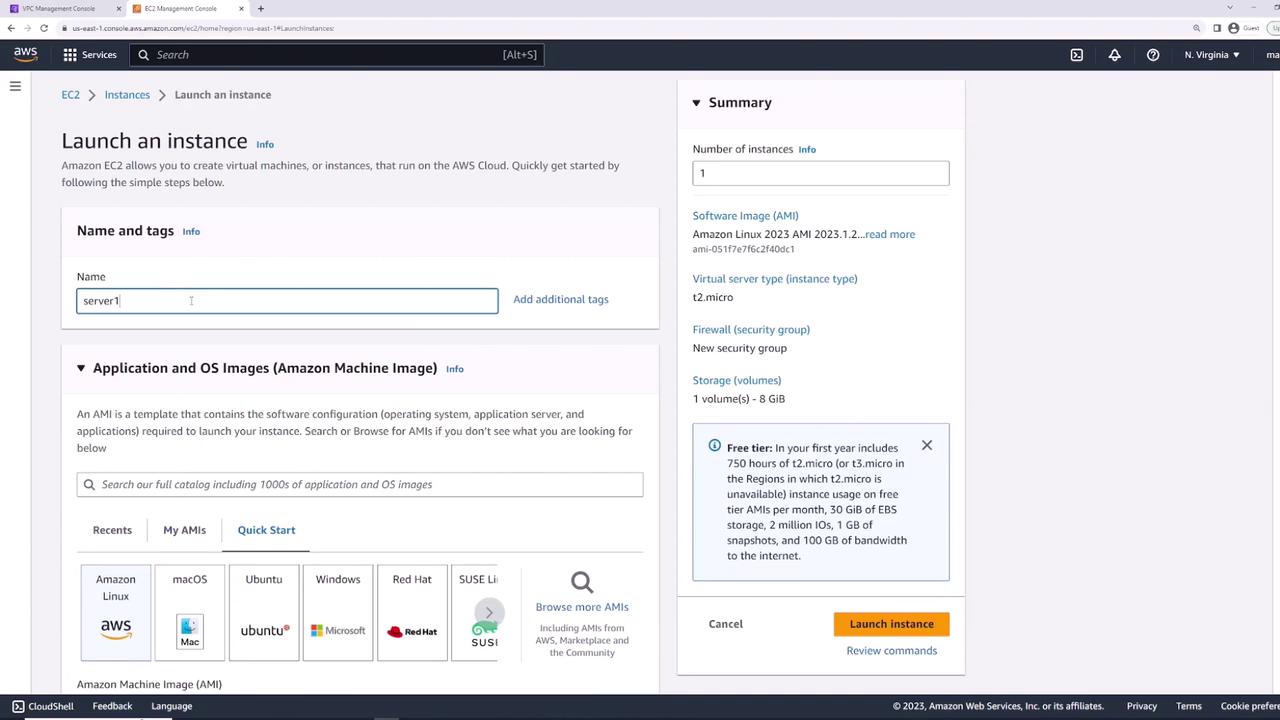Click Add additional tags
Viewport: 1280px width, 720px height.
pyautogui.click(x=561, y=299)
